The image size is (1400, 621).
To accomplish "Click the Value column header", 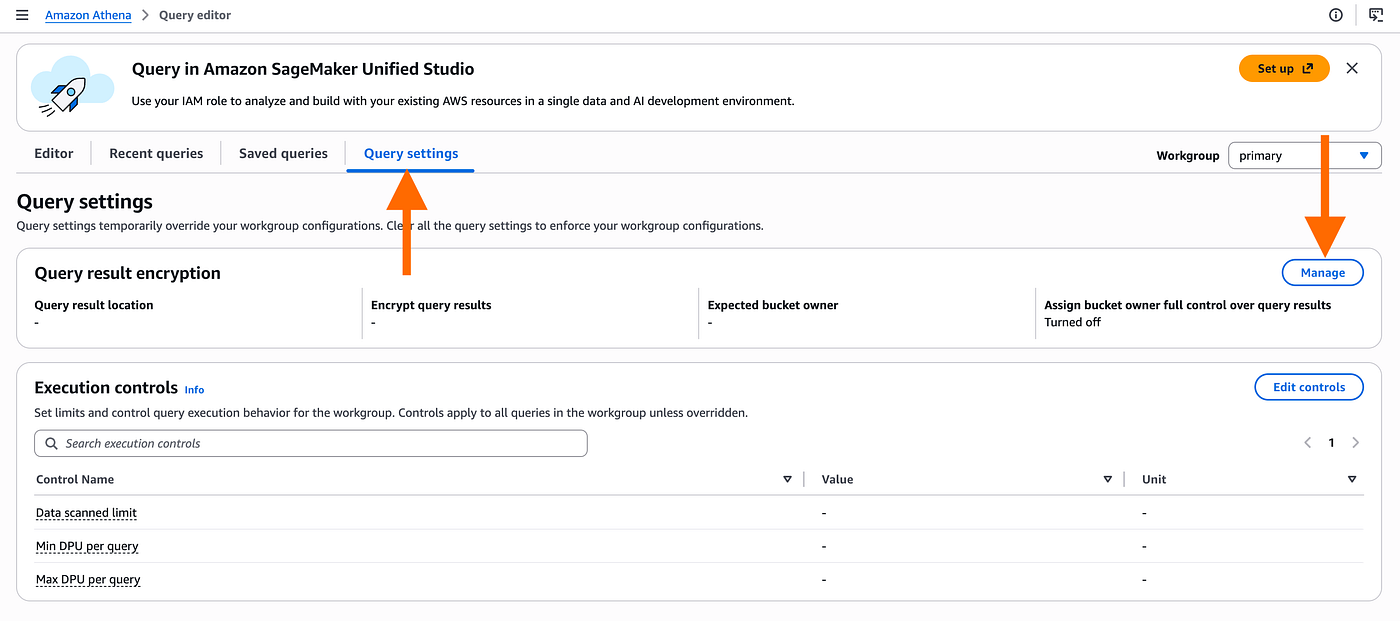I will point(837,479).
